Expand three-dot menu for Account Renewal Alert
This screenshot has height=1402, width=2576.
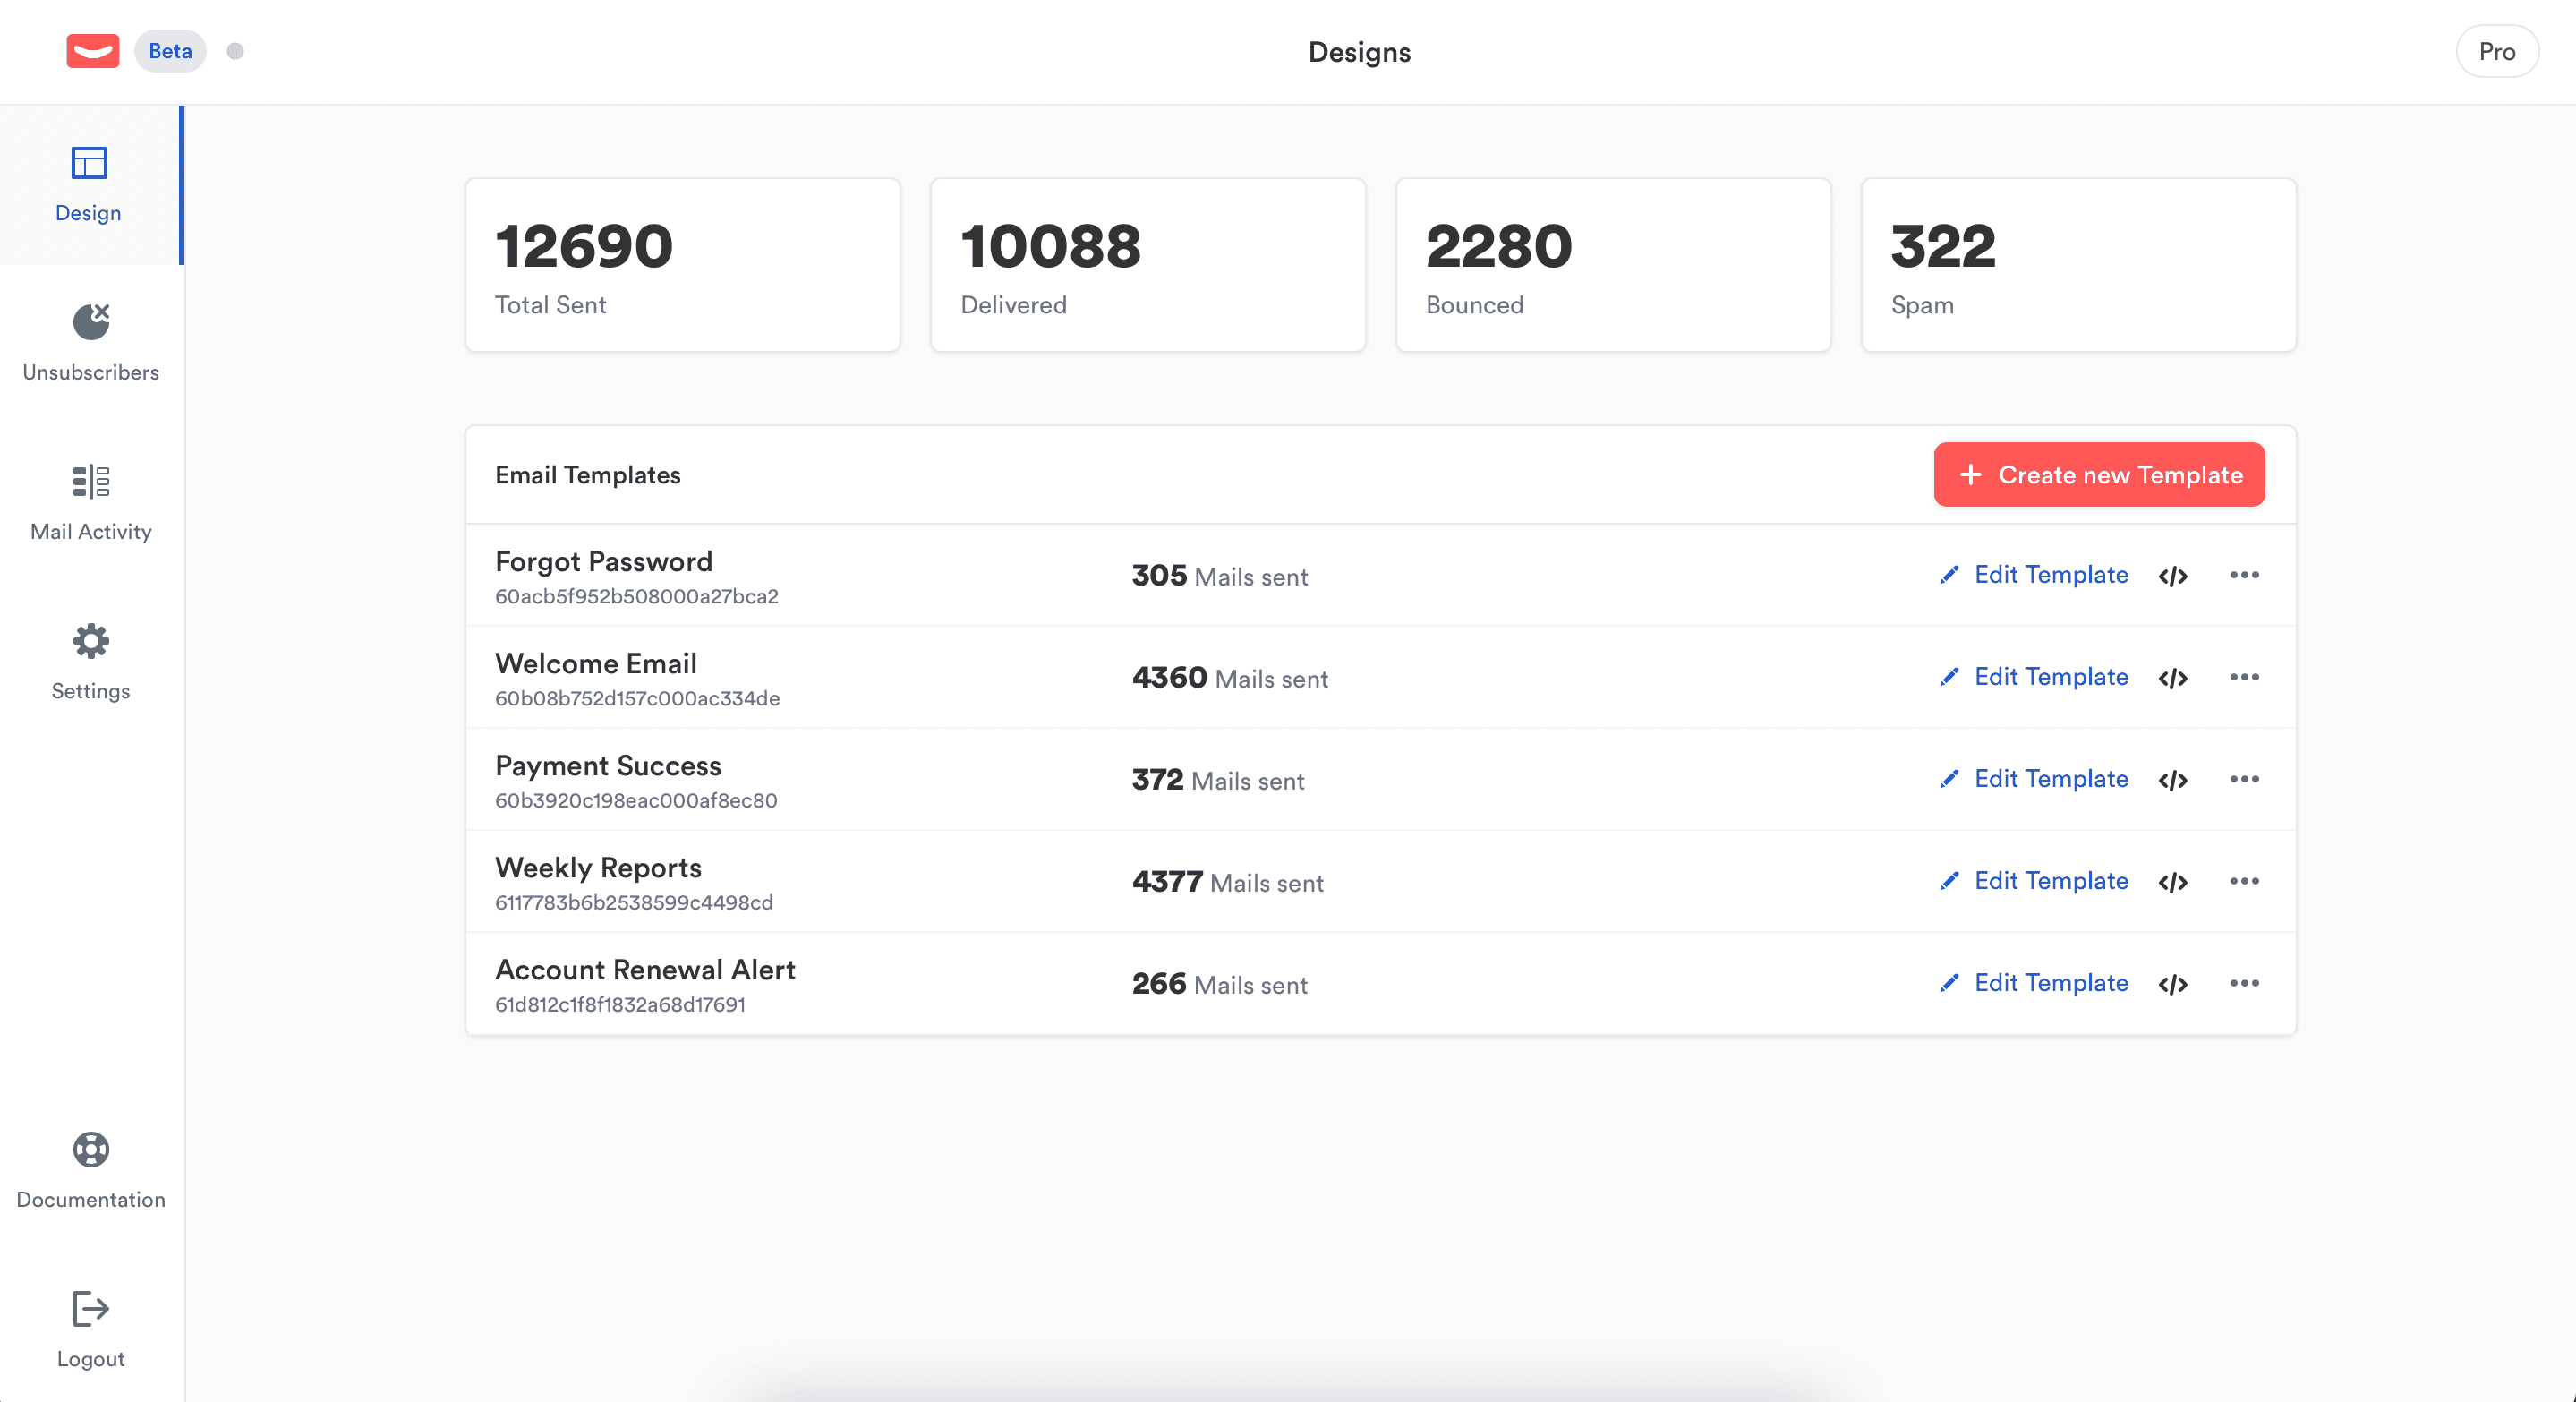2244,983
